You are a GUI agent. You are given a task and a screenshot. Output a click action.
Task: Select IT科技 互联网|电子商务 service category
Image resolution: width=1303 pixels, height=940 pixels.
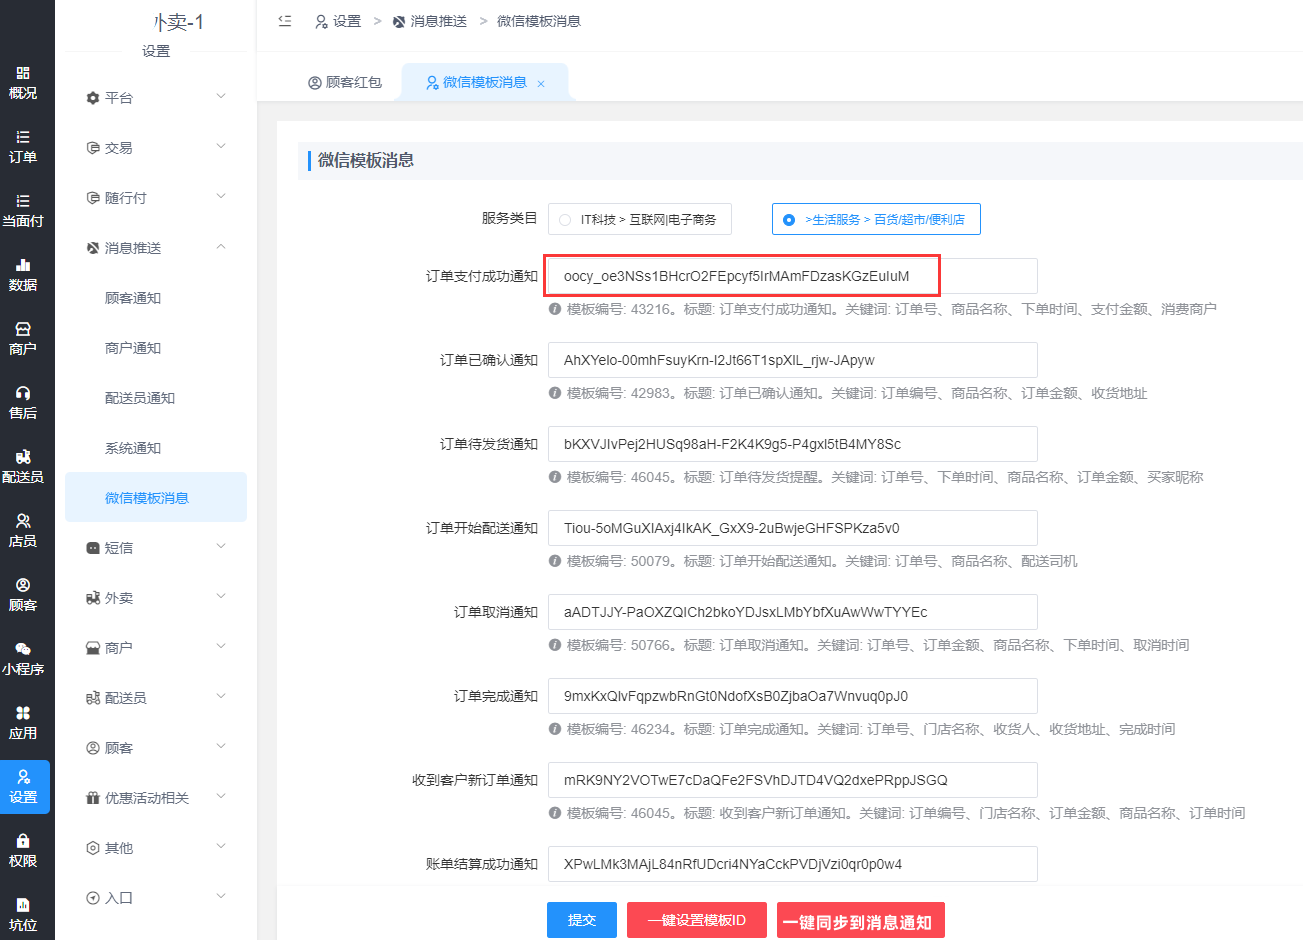[x=639, y=219]
